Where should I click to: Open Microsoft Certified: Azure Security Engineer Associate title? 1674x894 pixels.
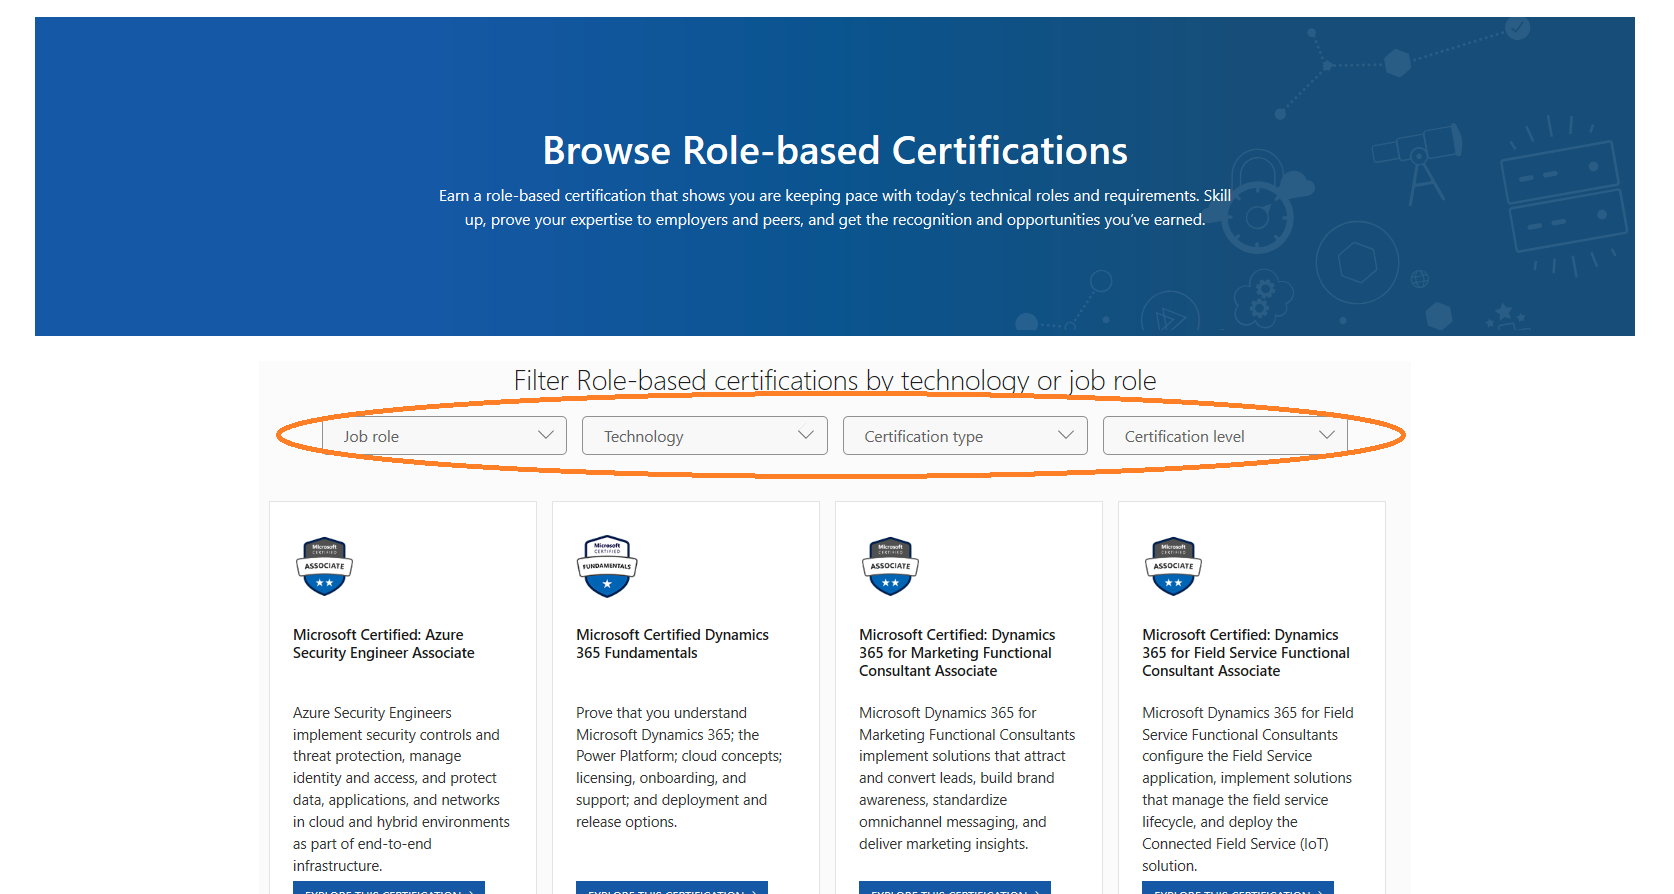(x=384, y=644)
